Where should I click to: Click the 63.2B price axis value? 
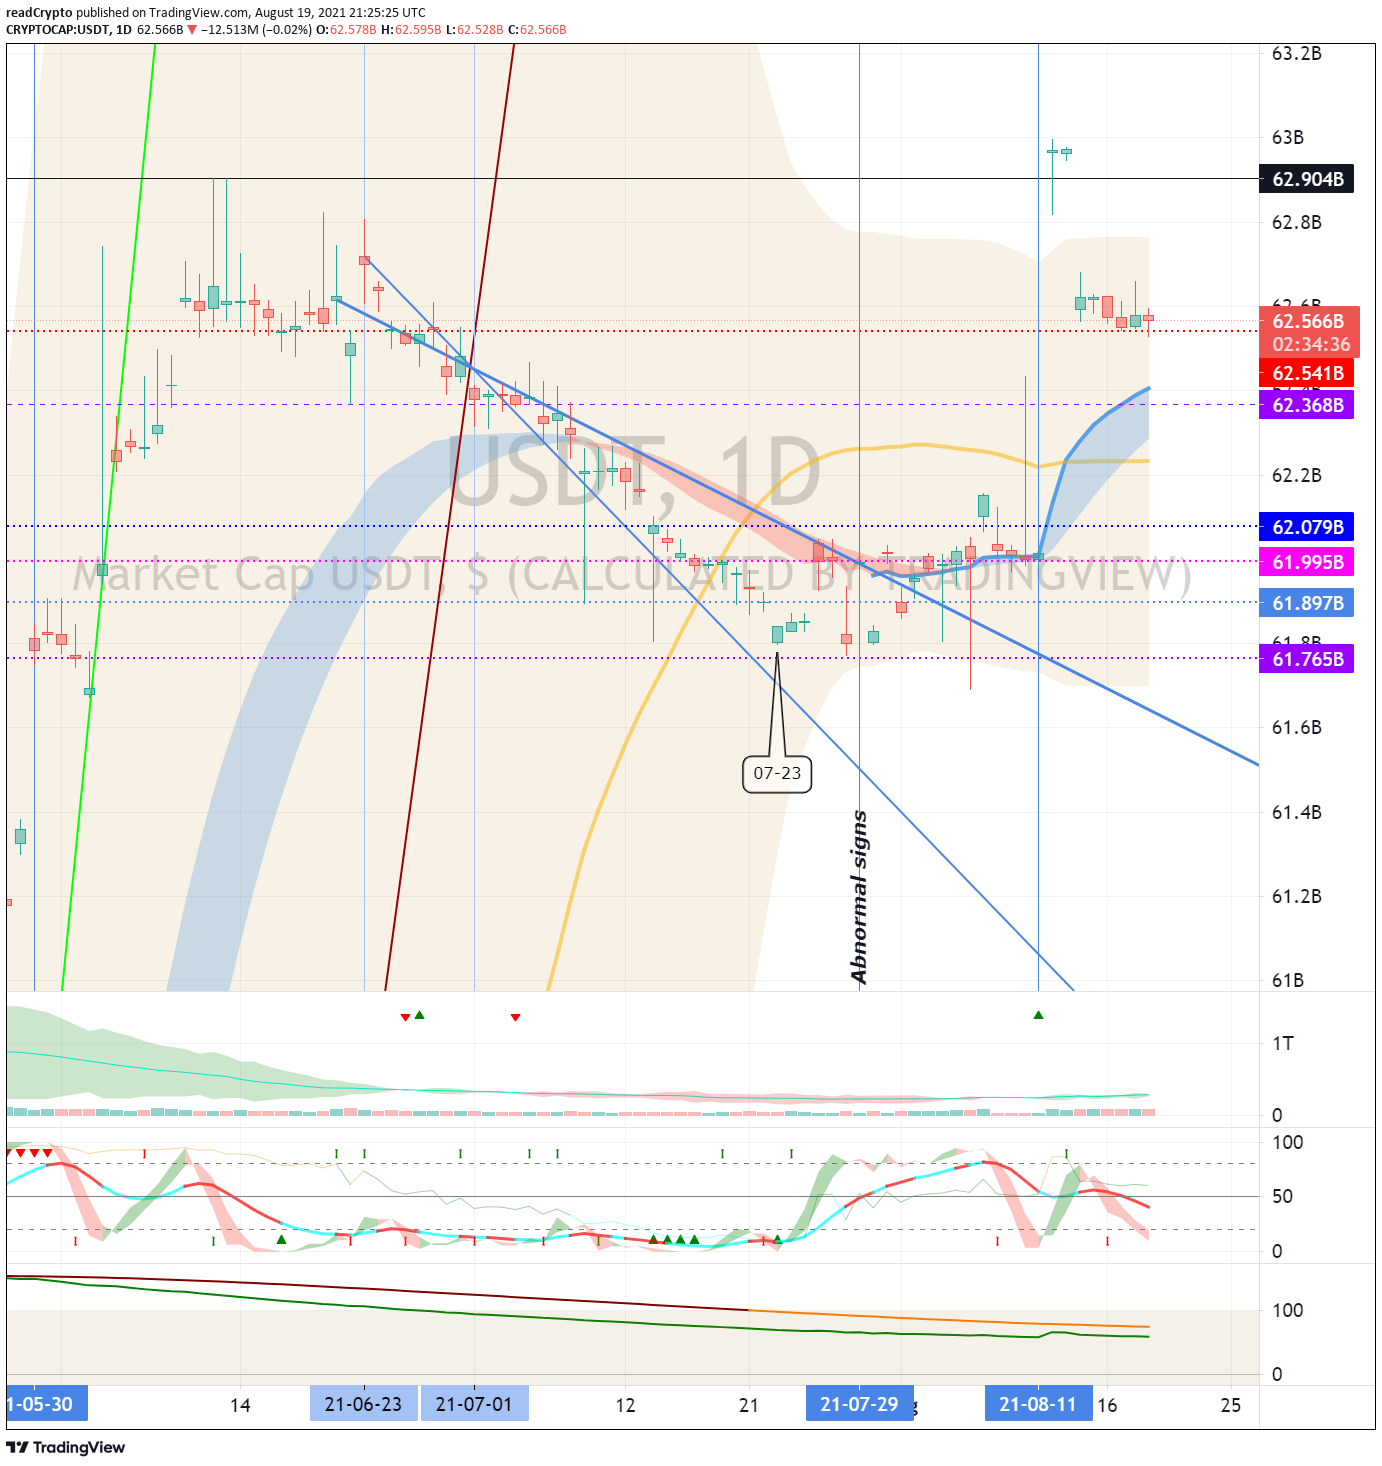(1296, 54)
